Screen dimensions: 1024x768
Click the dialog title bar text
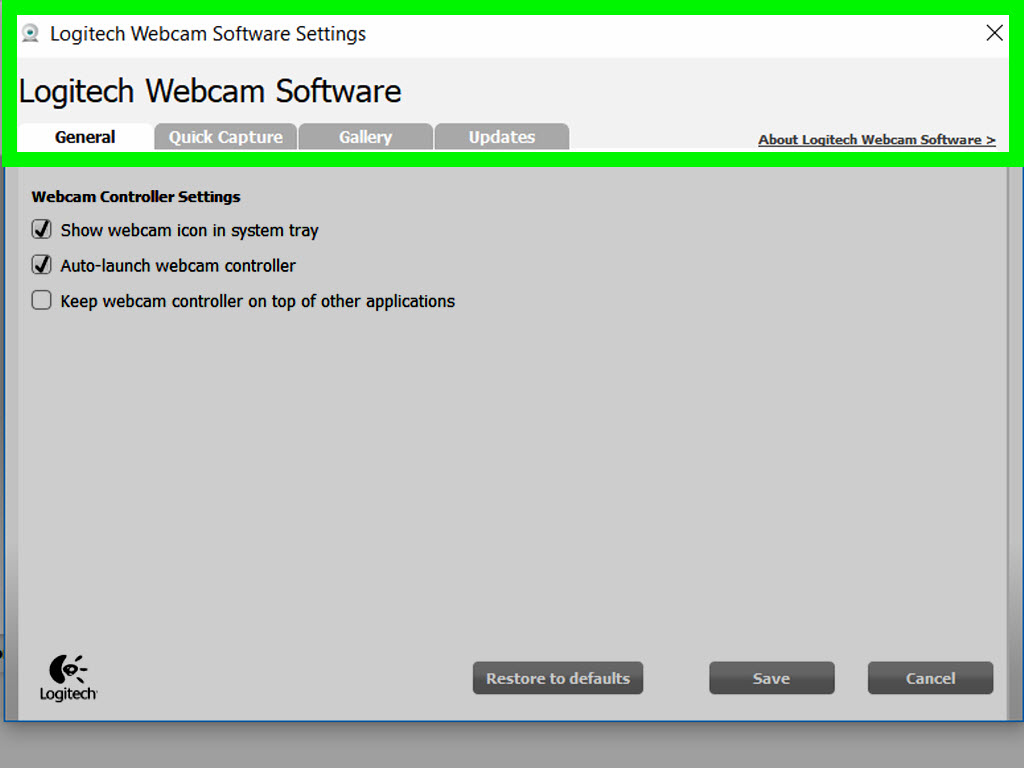click(208, 33)
